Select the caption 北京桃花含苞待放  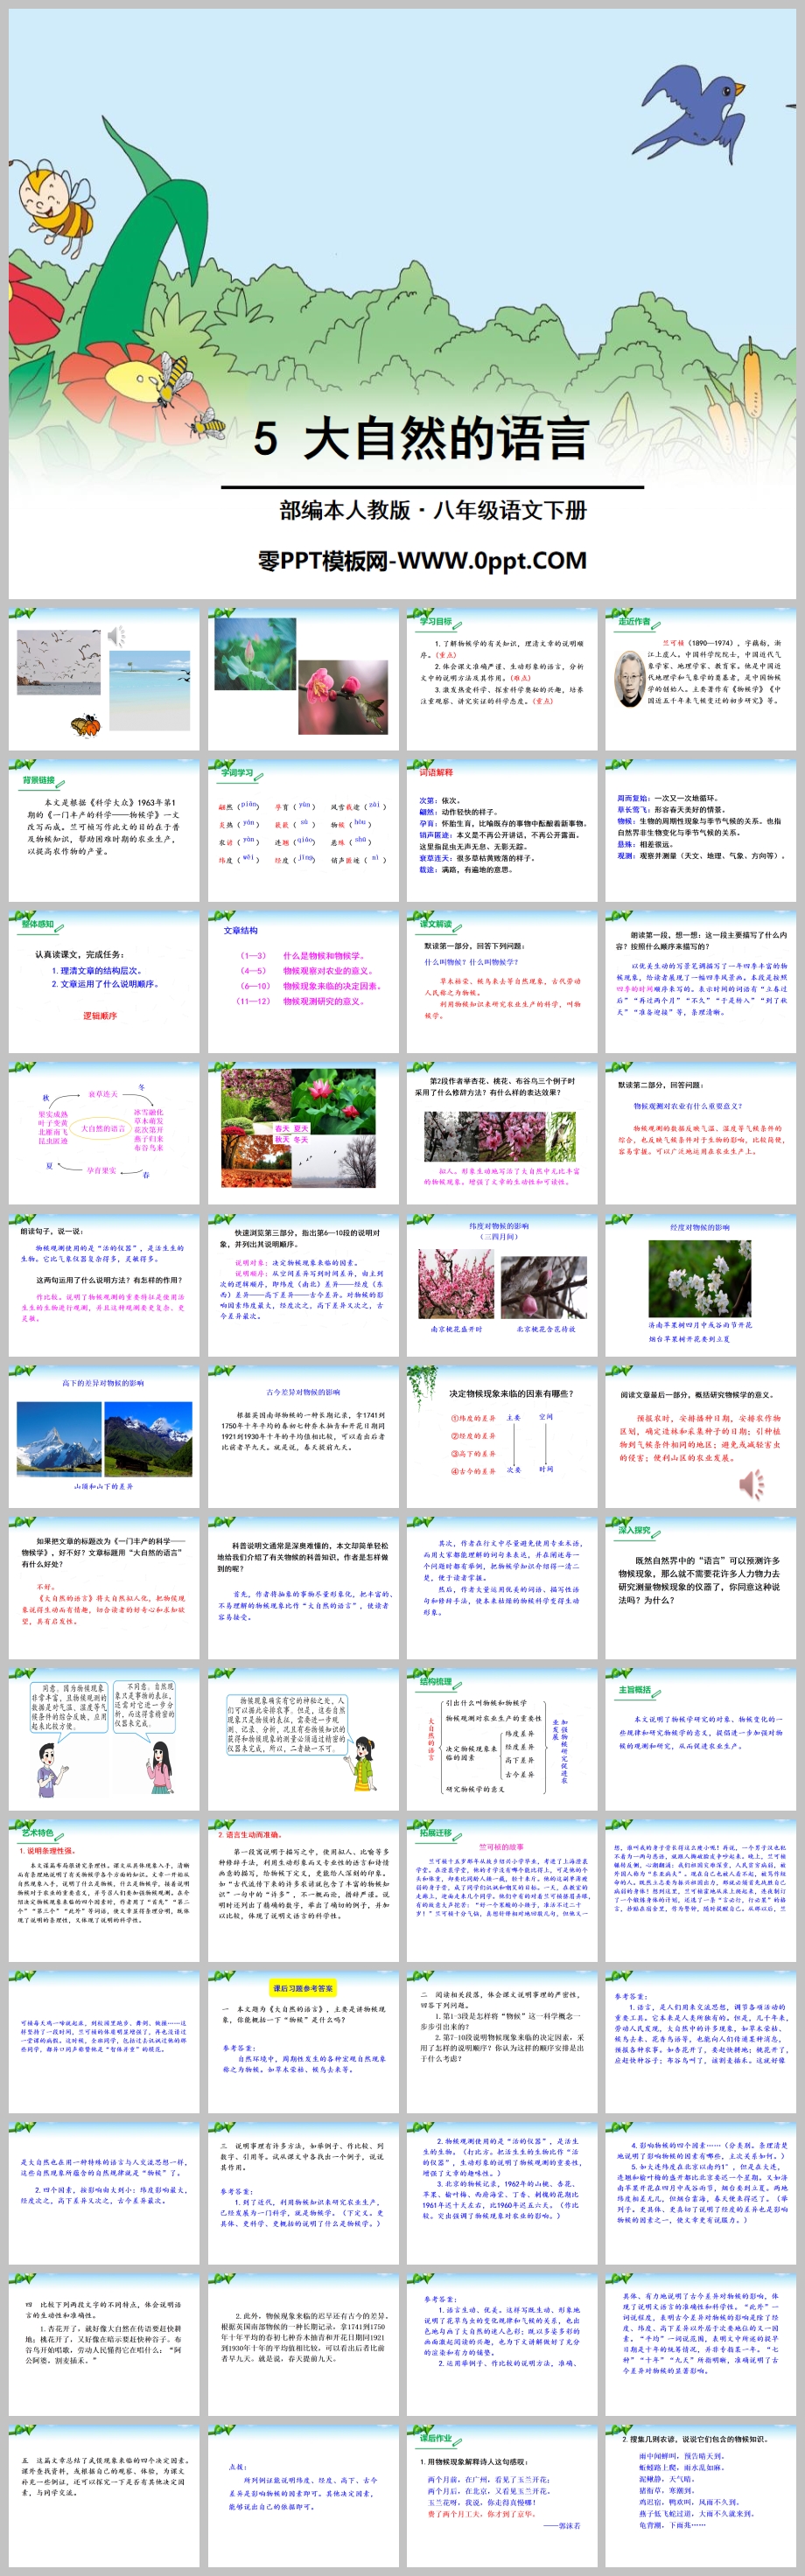tap(546, 1329)
